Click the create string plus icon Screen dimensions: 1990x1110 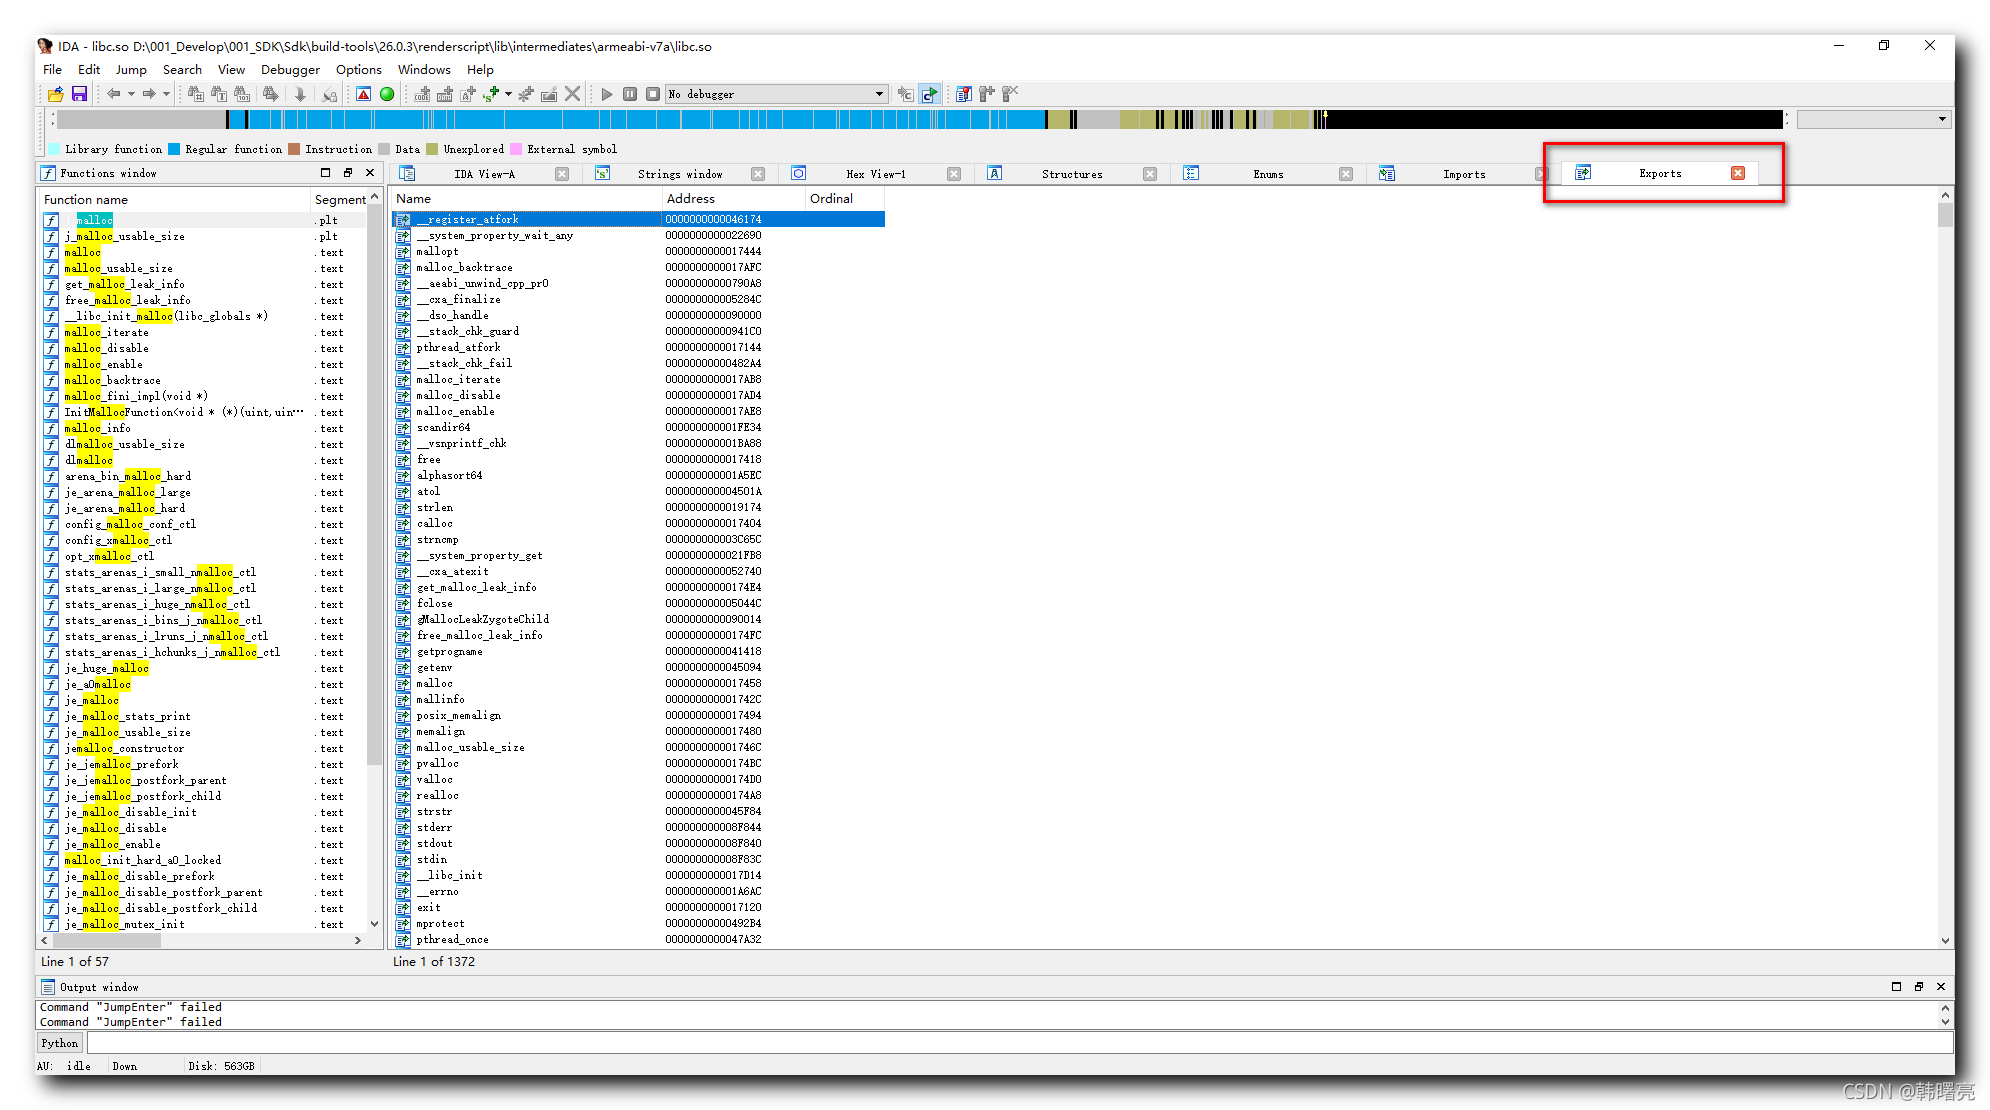pyautogui.click(x=491, y=94)
